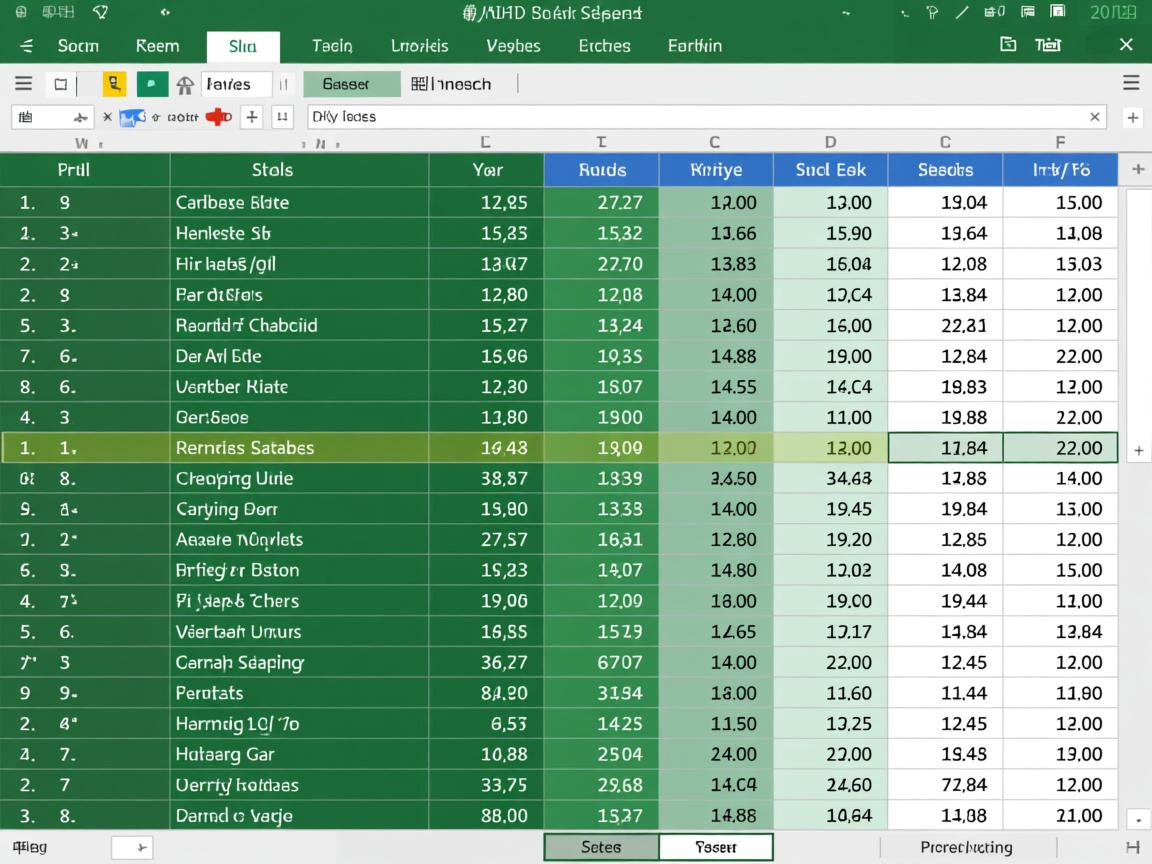Viewport: 1152px width, 864px height.
Task: Toggle the Basser highlighted button
Action: (x=351, y=84)
